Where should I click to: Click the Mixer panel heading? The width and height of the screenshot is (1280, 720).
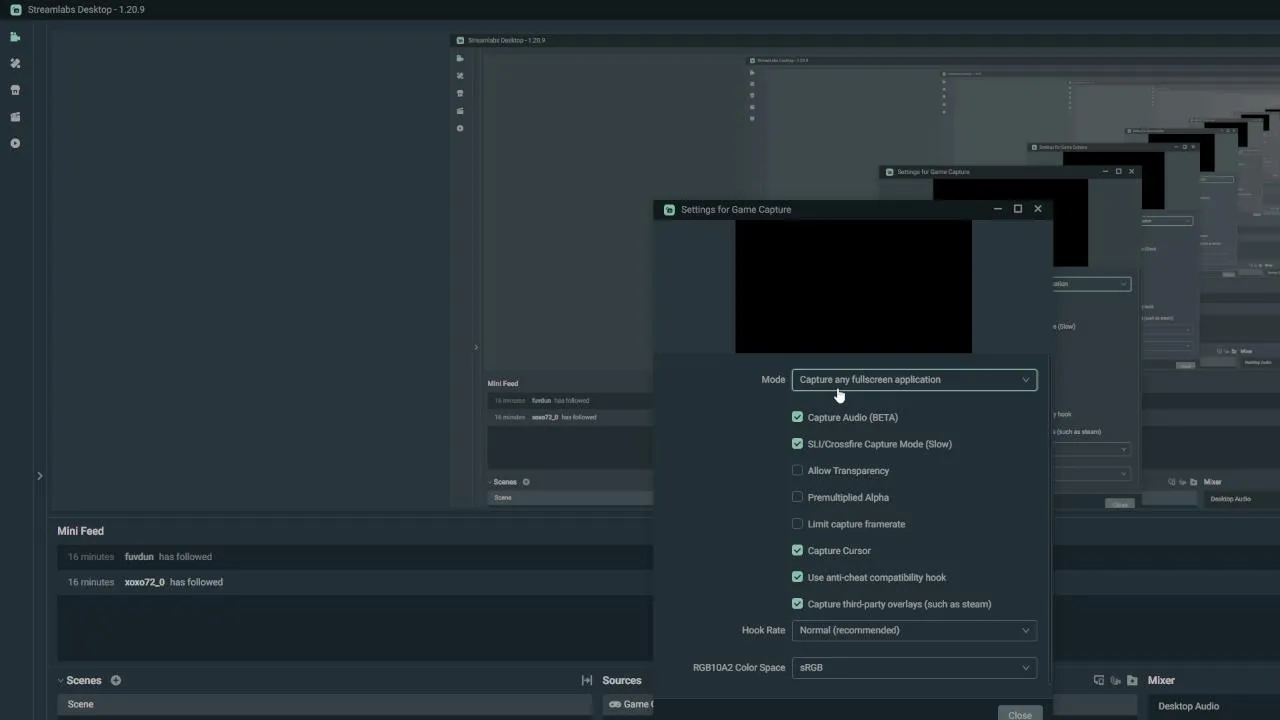tap(1161, 680)
